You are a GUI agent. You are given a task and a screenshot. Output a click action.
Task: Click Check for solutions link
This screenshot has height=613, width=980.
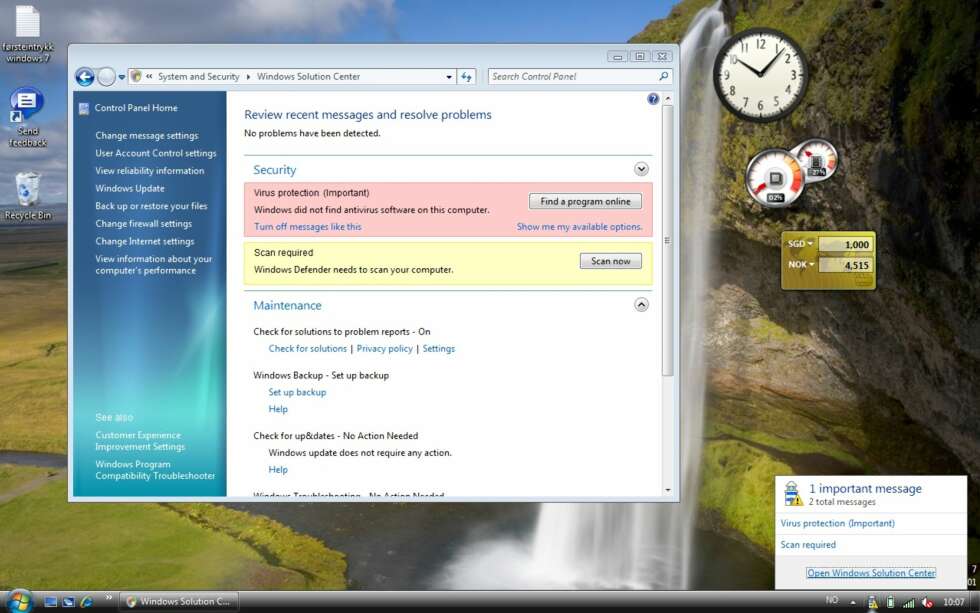[x=308, y=349]
